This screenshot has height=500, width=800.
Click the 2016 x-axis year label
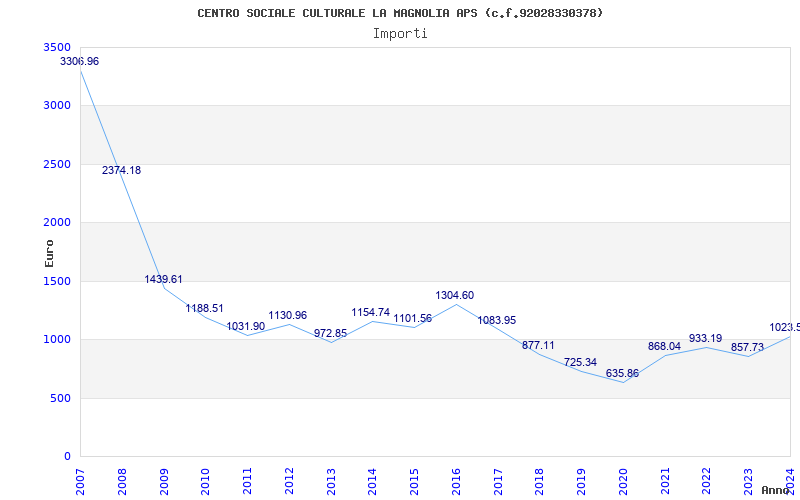[x=456, y=482]
